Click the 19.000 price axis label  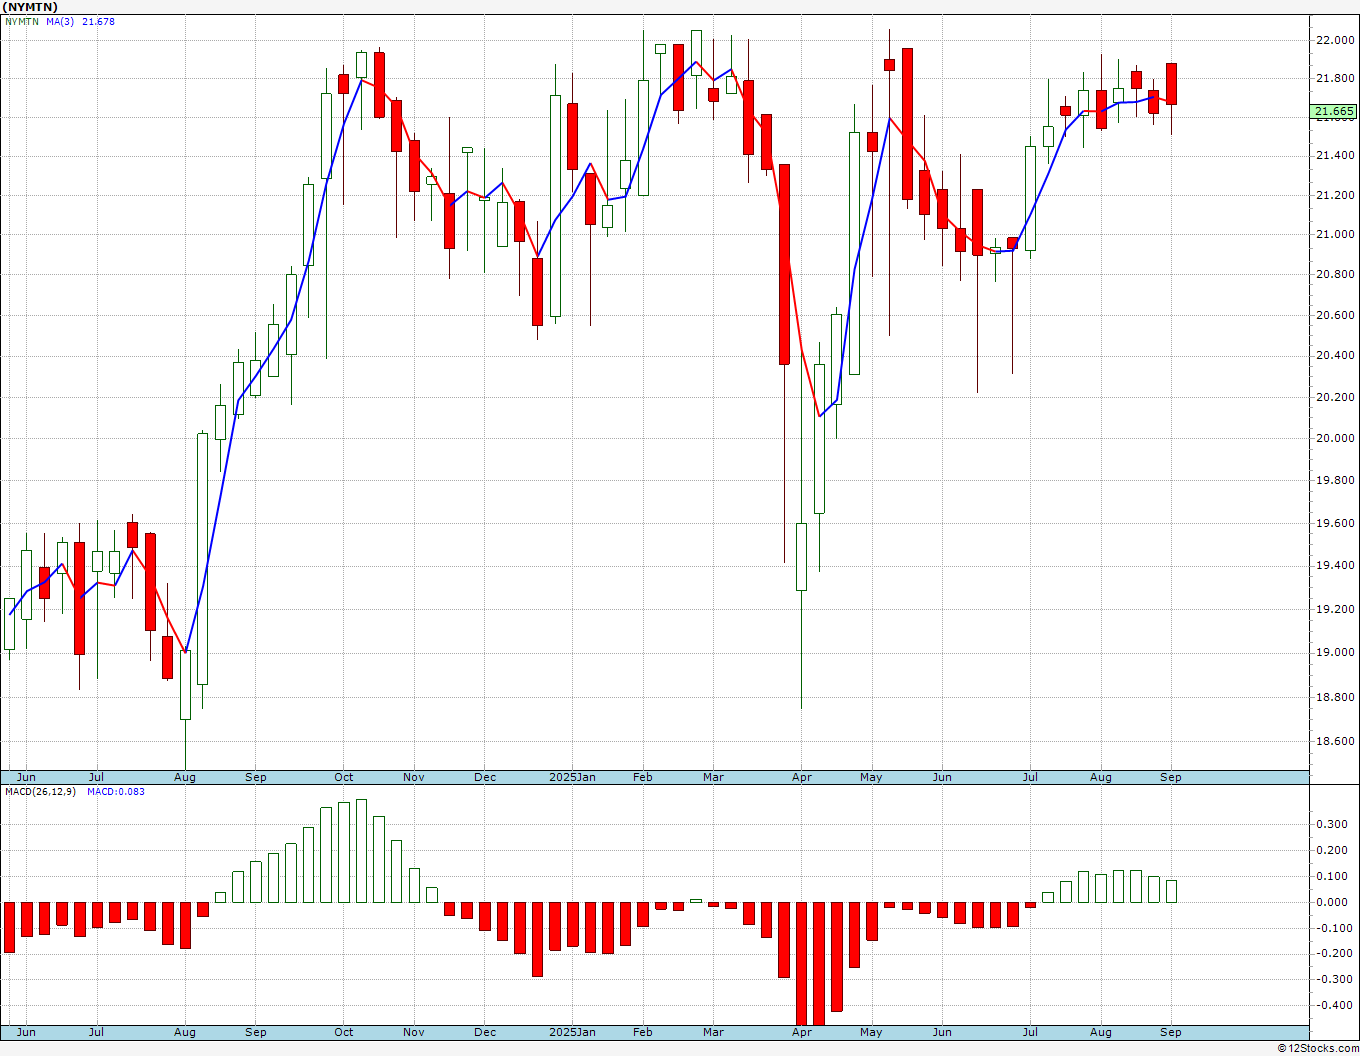(1335, 652)
